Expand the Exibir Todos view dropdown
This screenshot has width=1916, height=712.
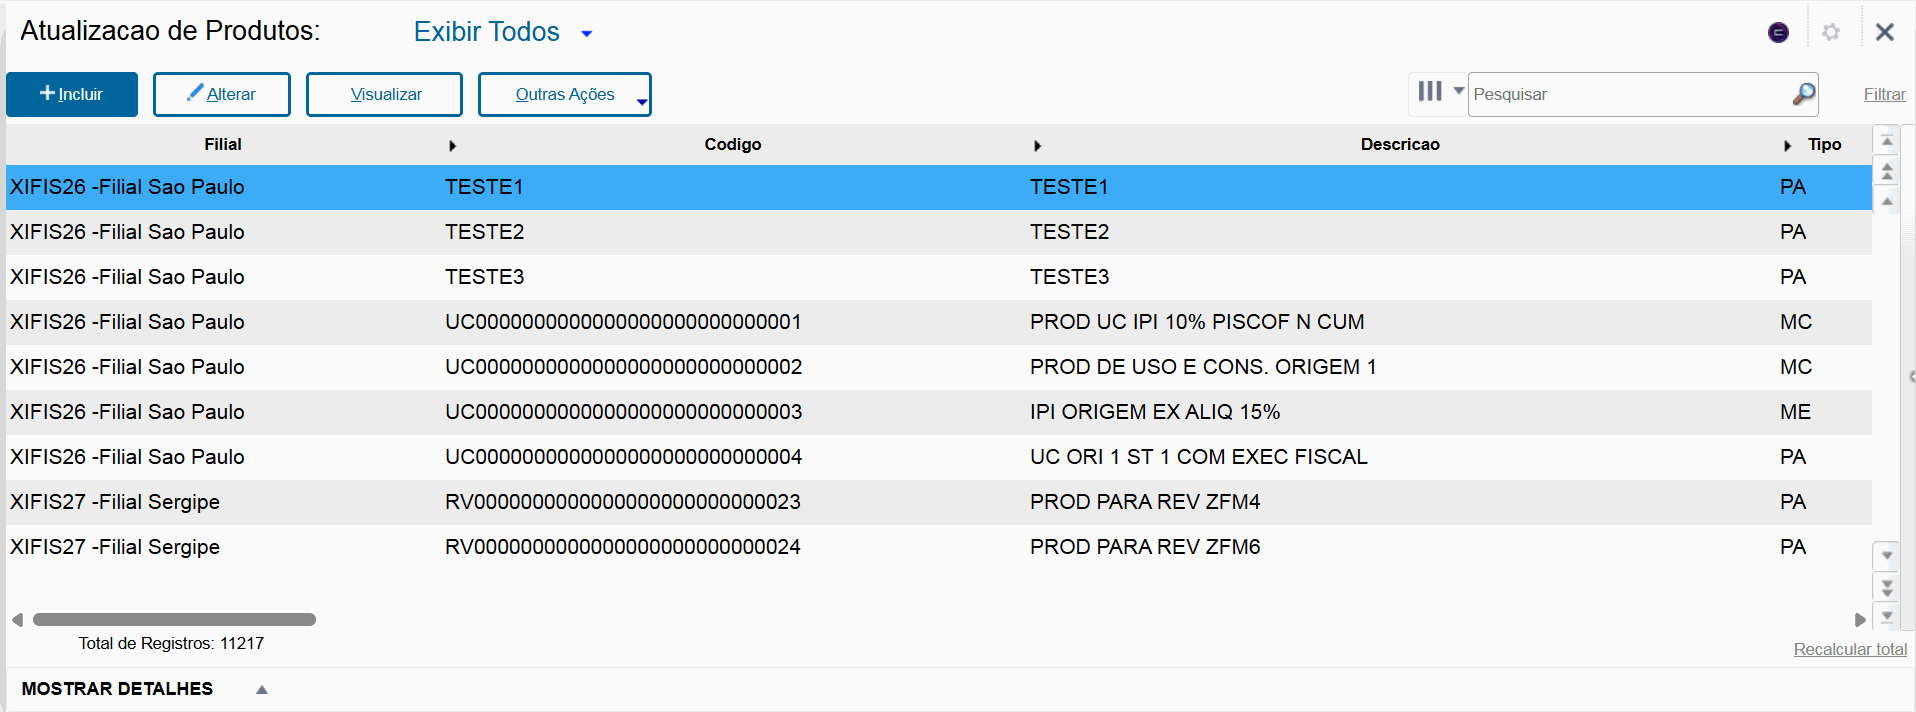tap(587, 33)
